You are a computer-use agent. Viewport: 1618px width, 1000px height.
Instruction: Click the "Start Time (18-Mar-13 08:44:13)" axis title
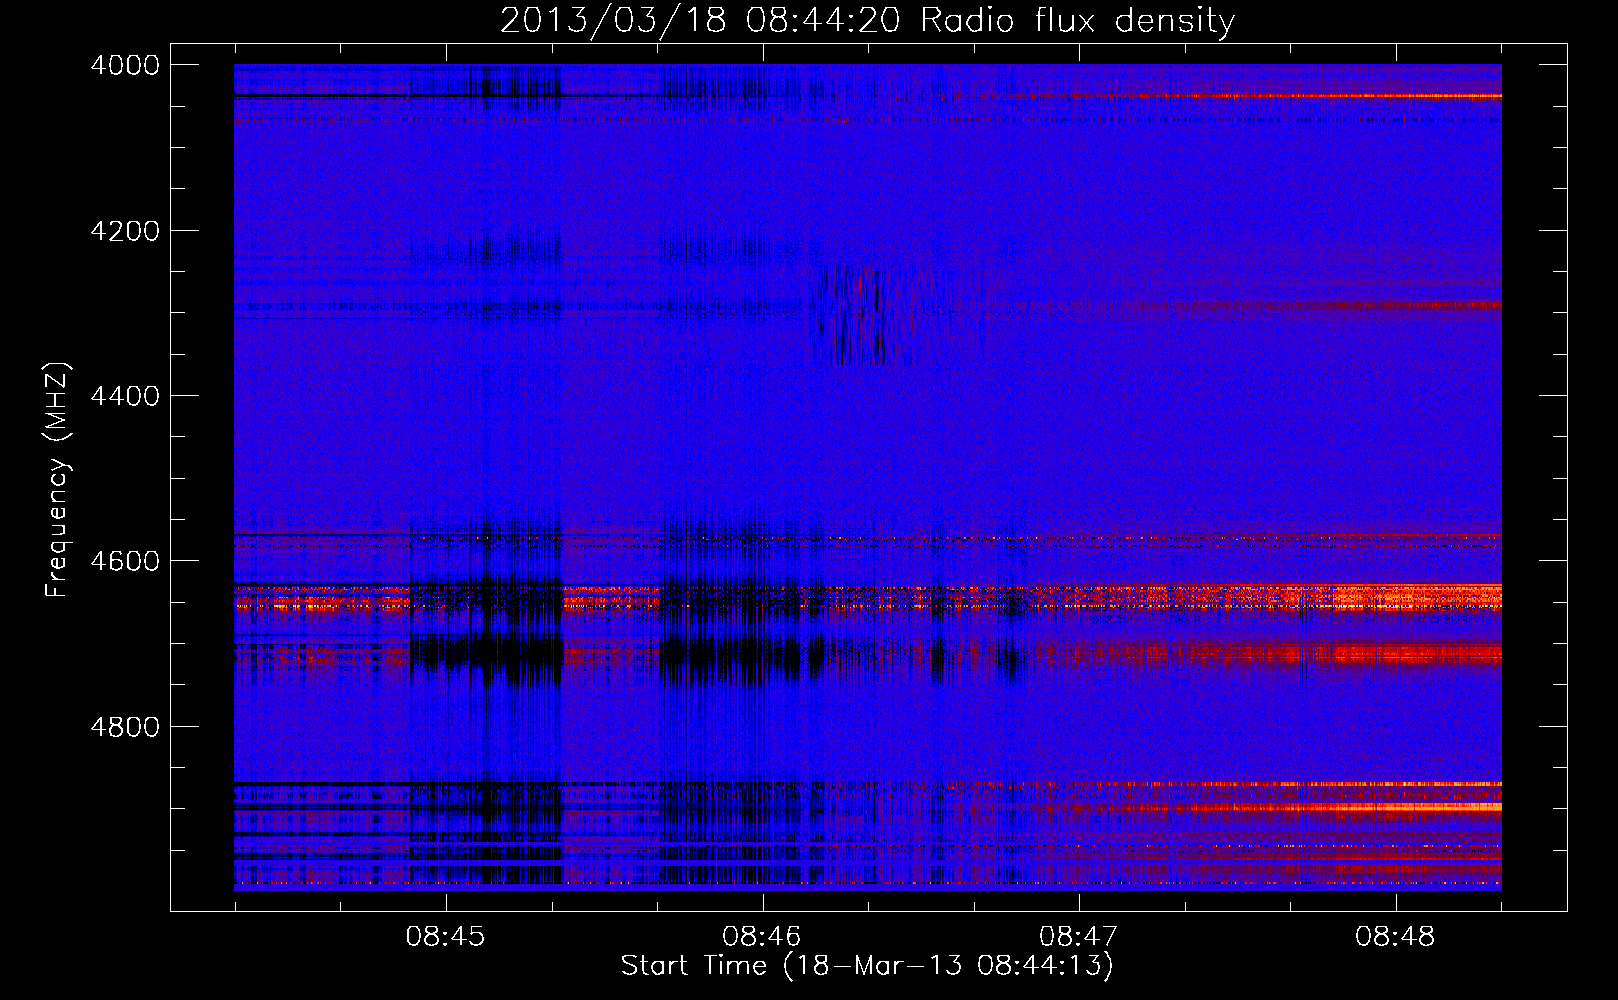(867, 966)
